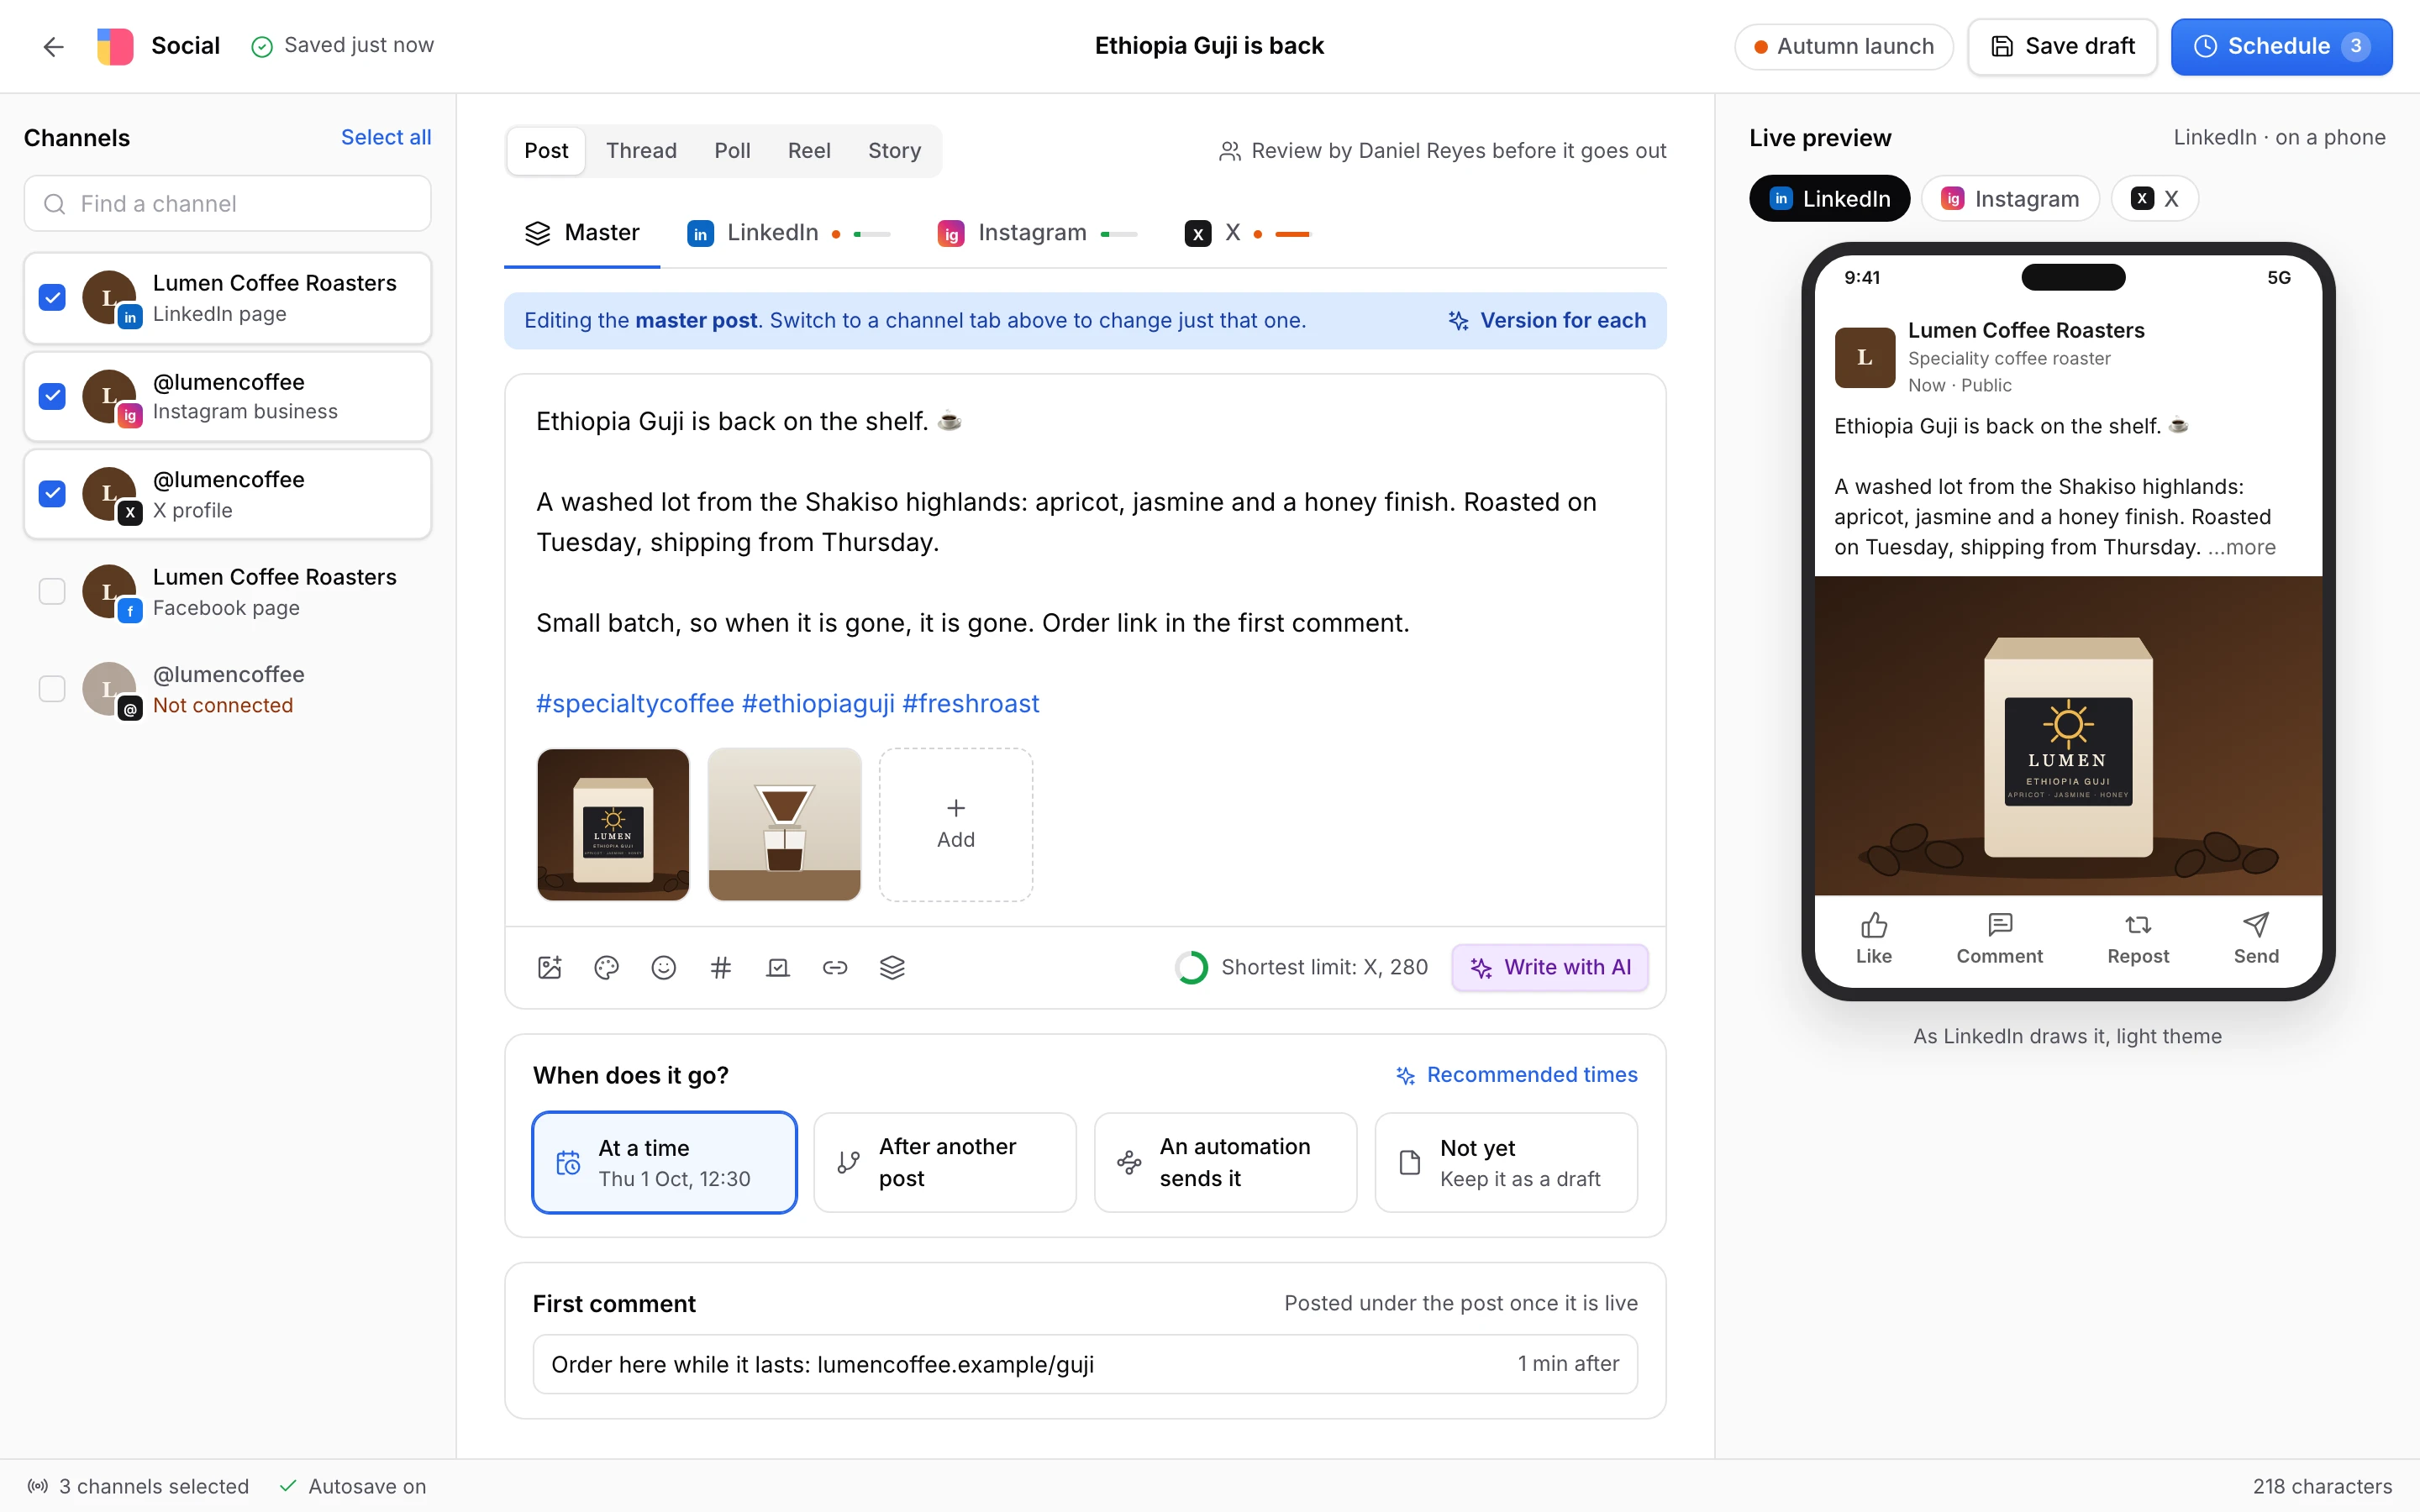Click Write with AI button

point(1550,967)
